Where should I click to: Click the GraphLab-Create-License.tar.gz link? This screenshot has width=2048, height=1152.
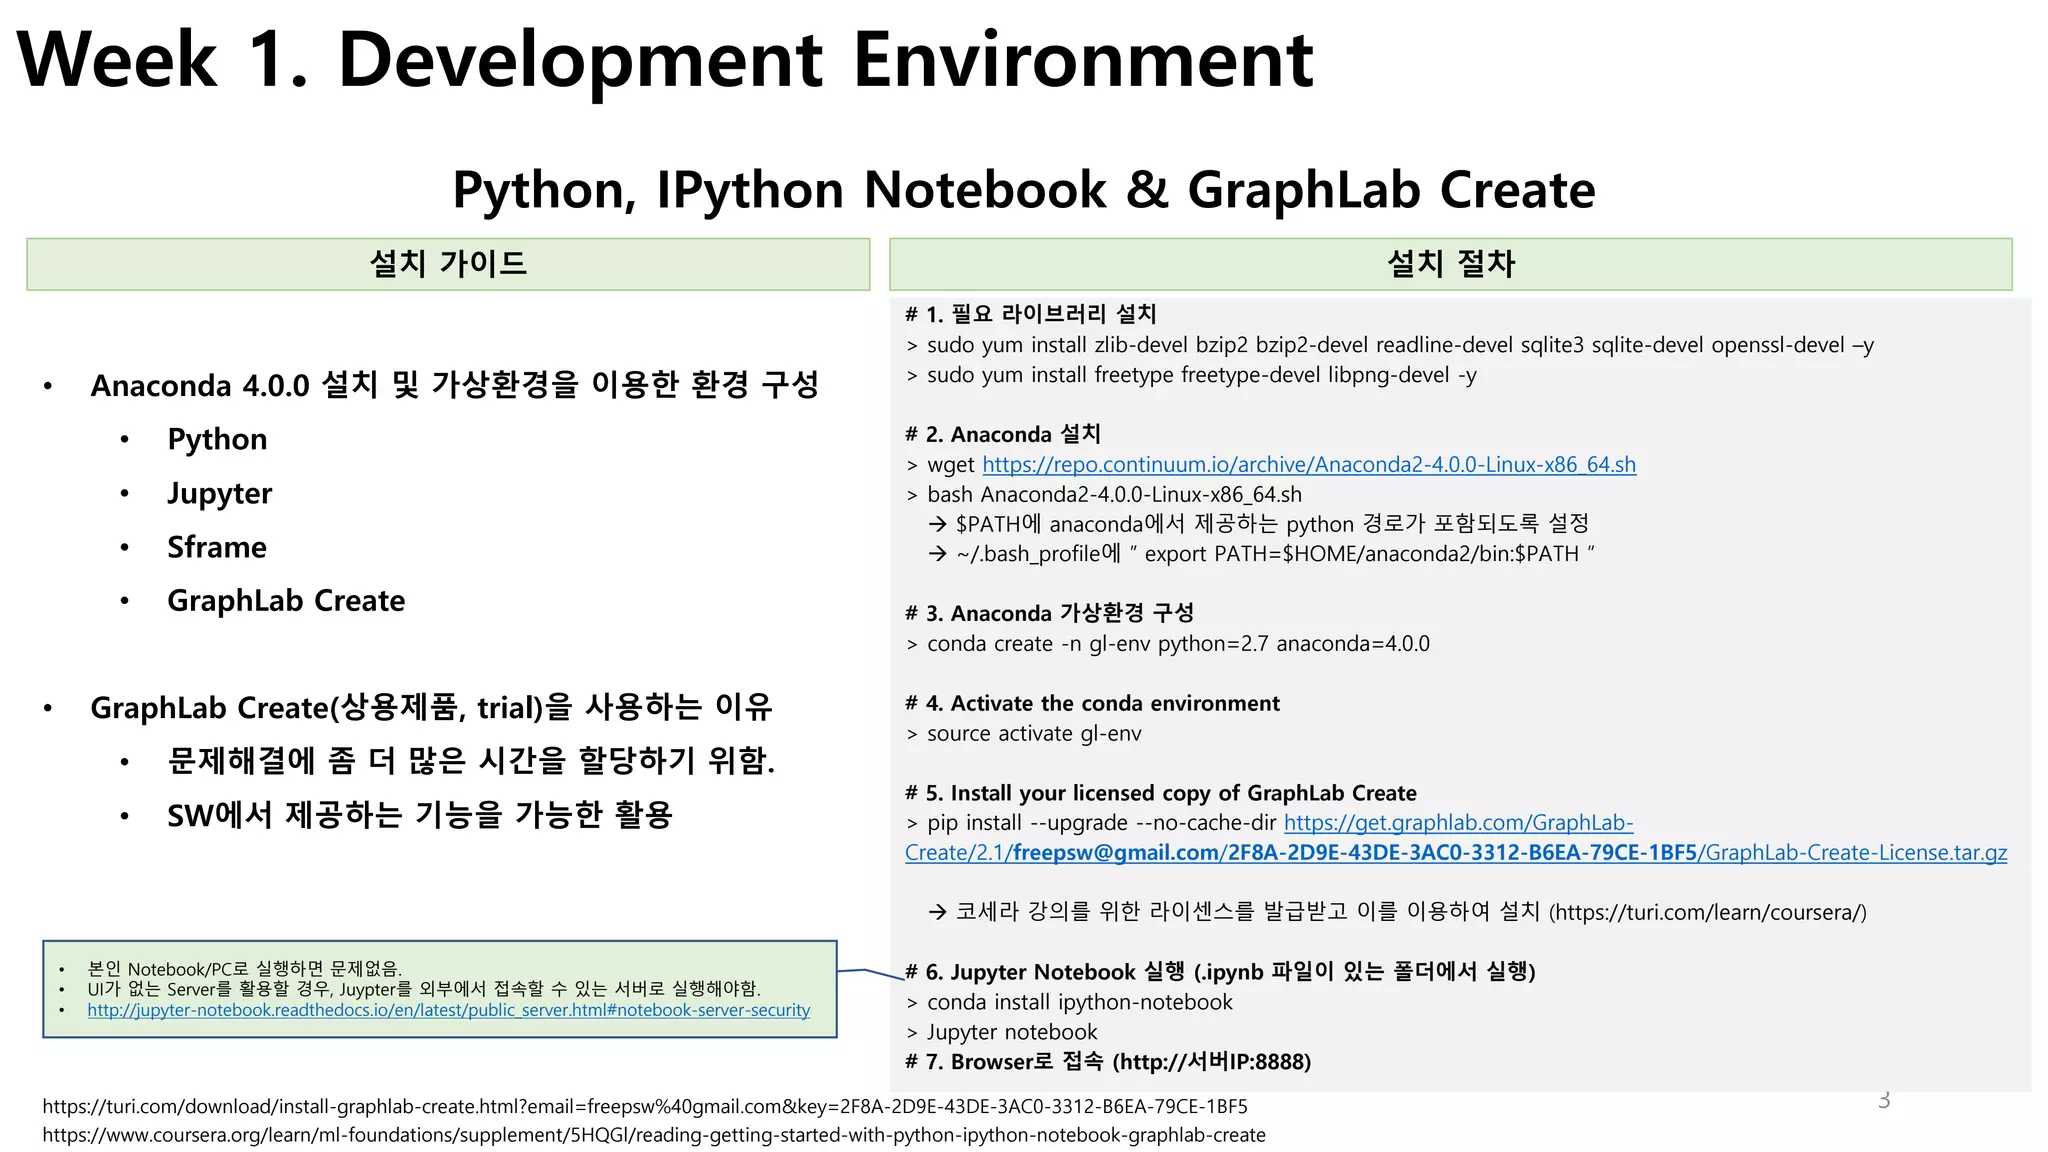pos(1855,853)
